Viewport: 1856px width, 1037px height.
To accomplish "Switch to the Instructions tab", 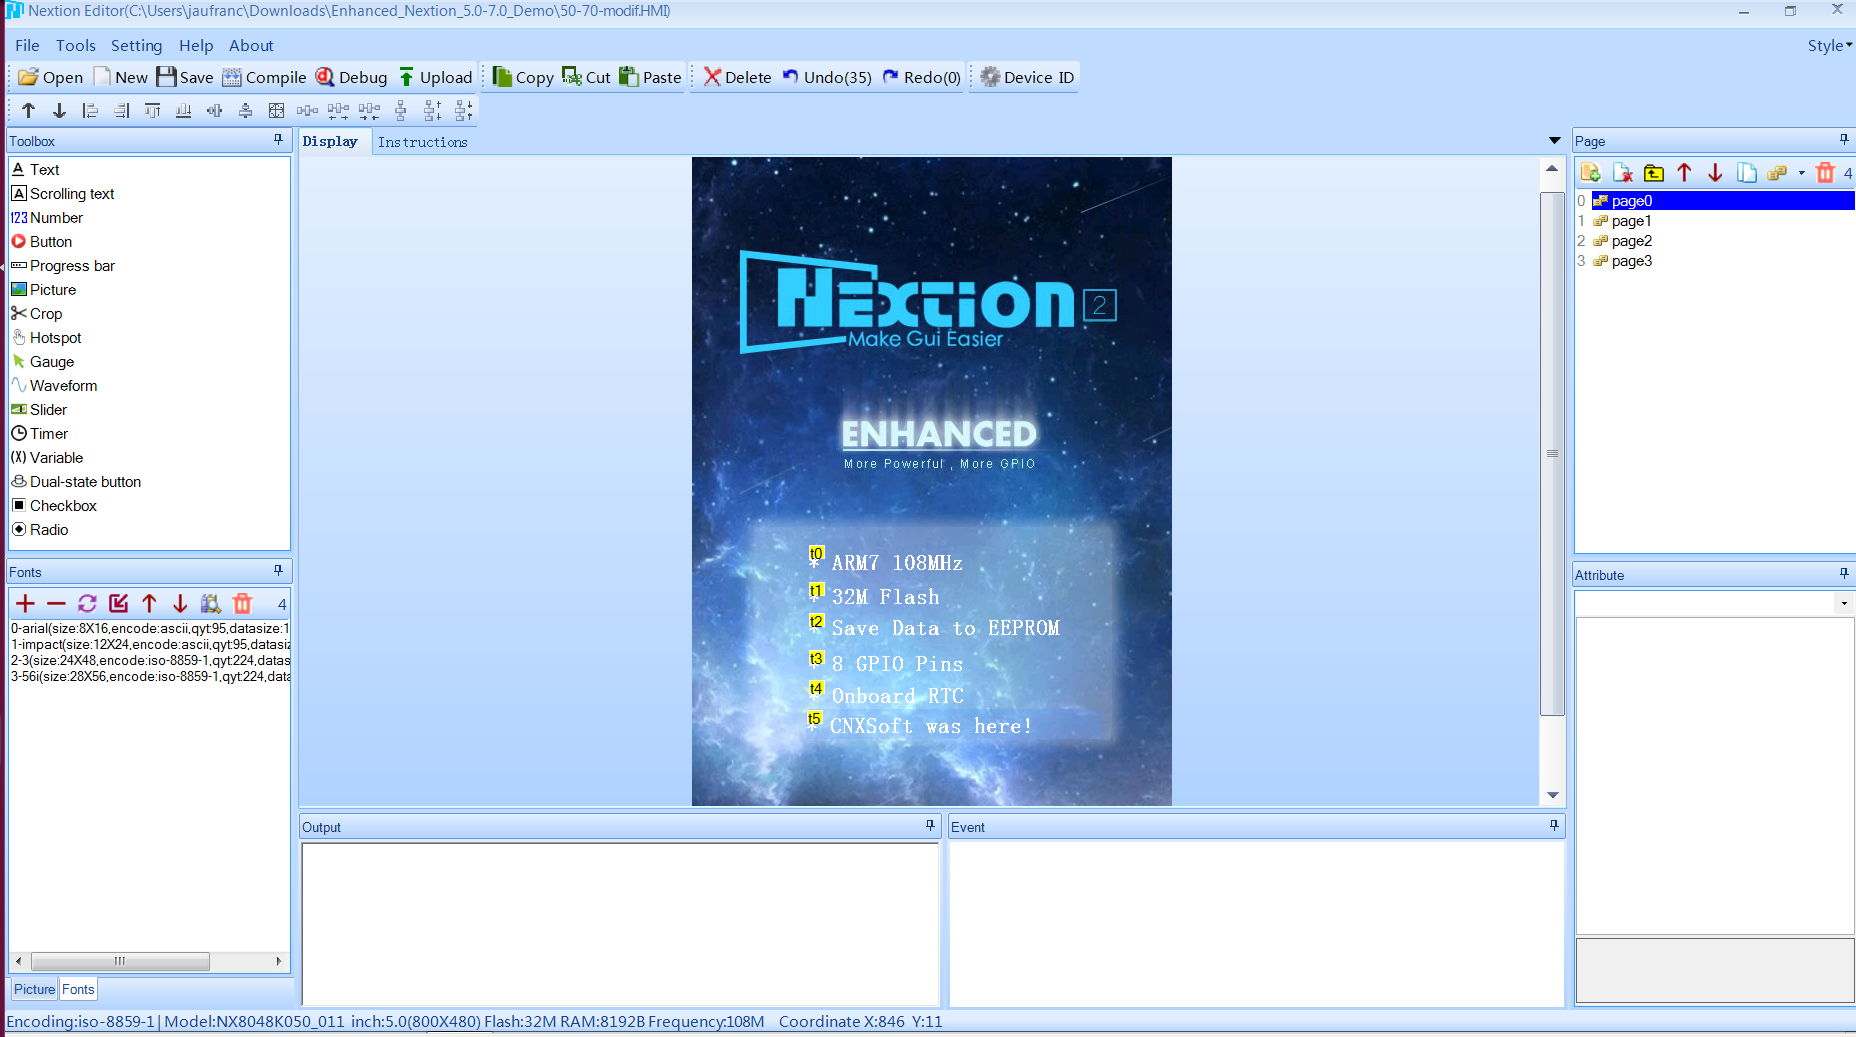I will click(423, 142).
